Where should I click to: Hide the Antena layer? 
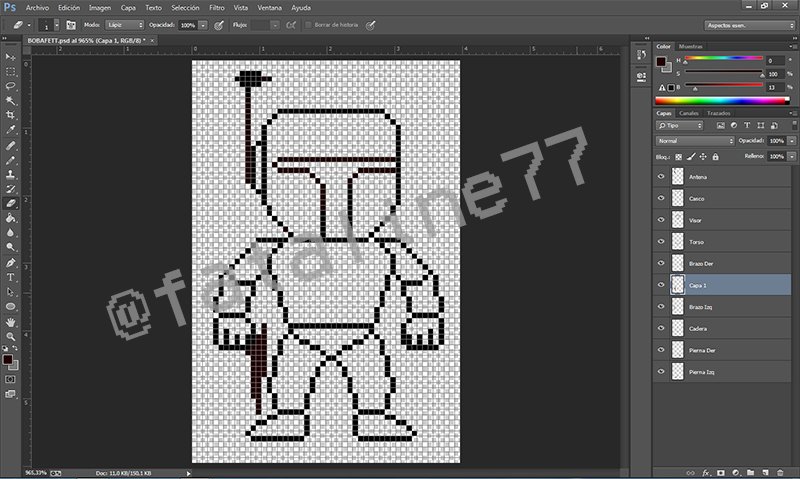coord(661,177)
